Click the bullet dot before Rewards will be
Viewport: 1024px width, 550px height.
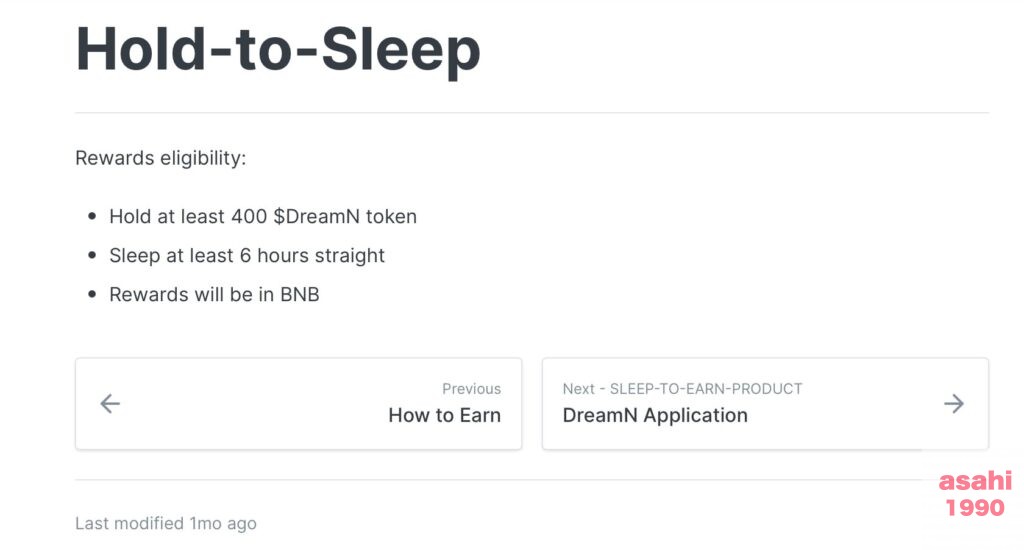coord(92,295)
